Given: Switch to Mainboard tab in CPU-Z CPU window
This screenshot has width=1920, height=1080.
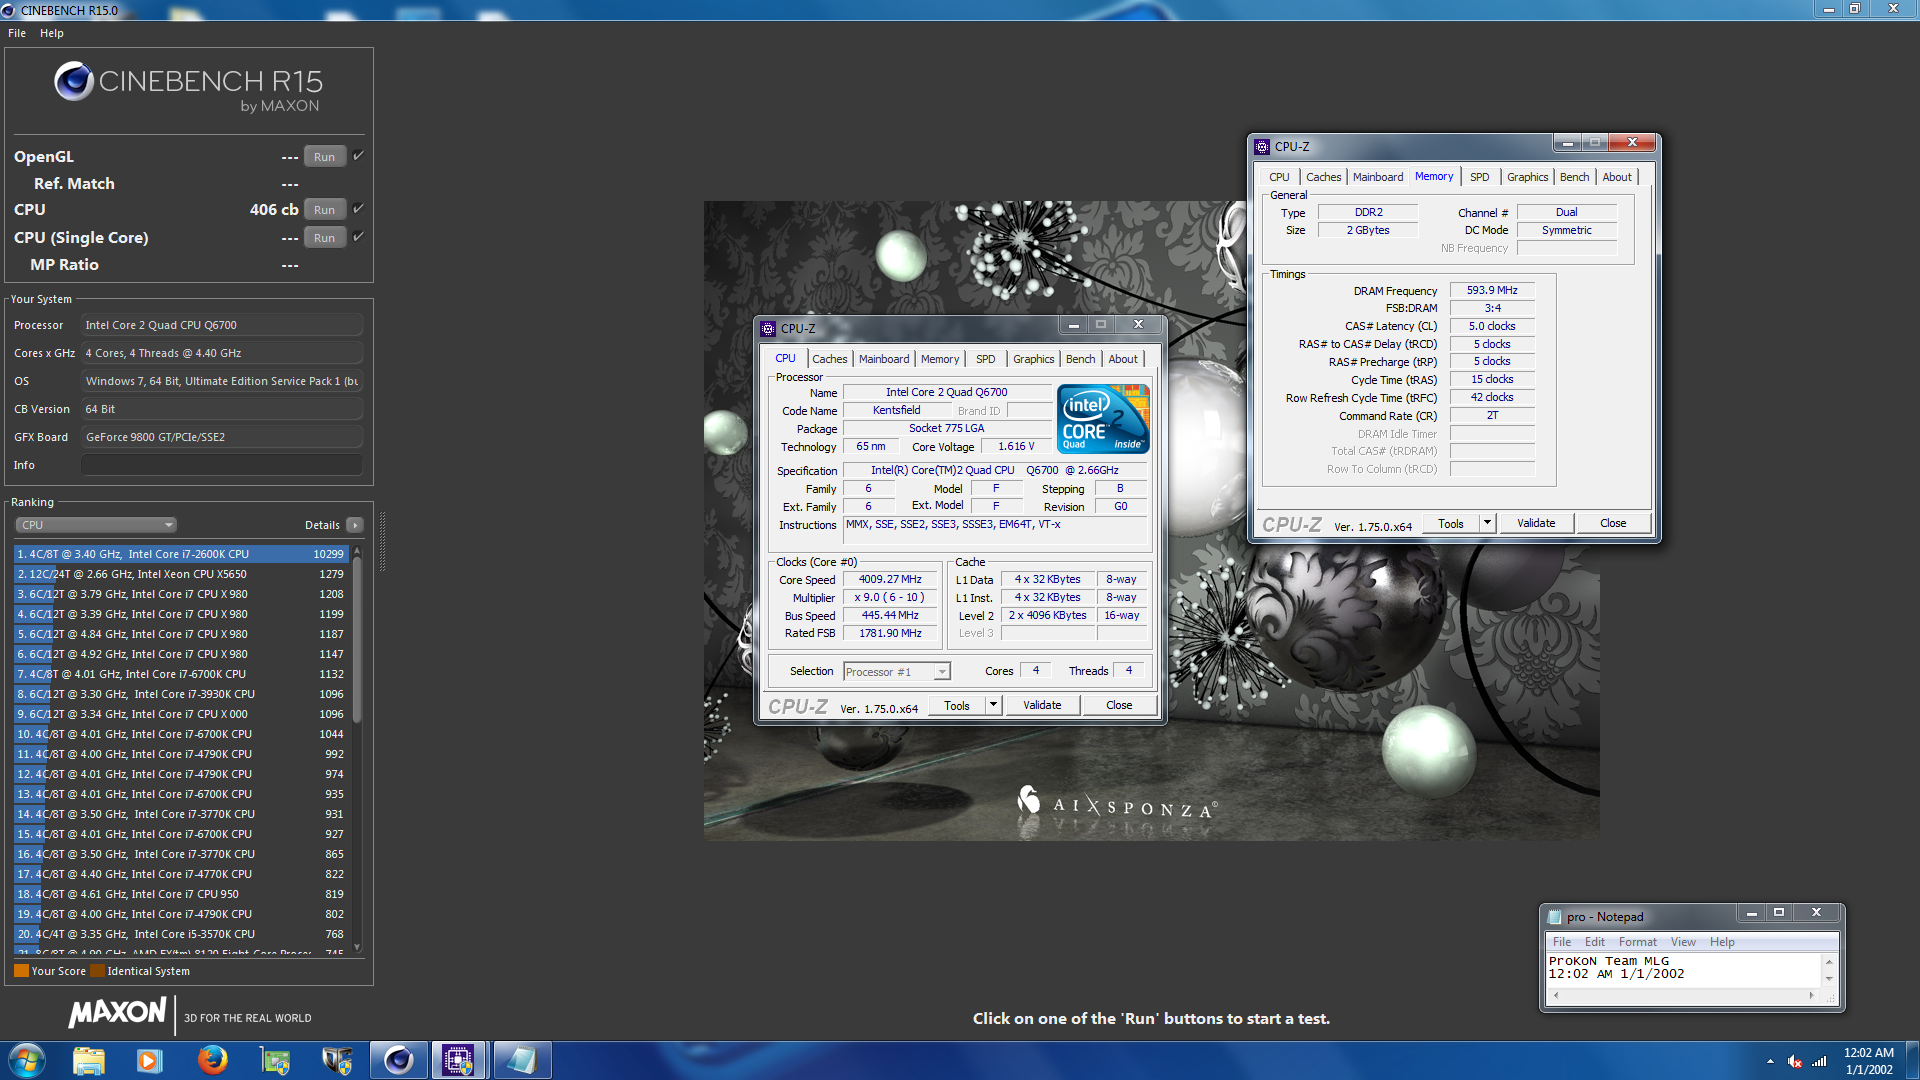Looking at the screenshot, I should pos(884,359).
